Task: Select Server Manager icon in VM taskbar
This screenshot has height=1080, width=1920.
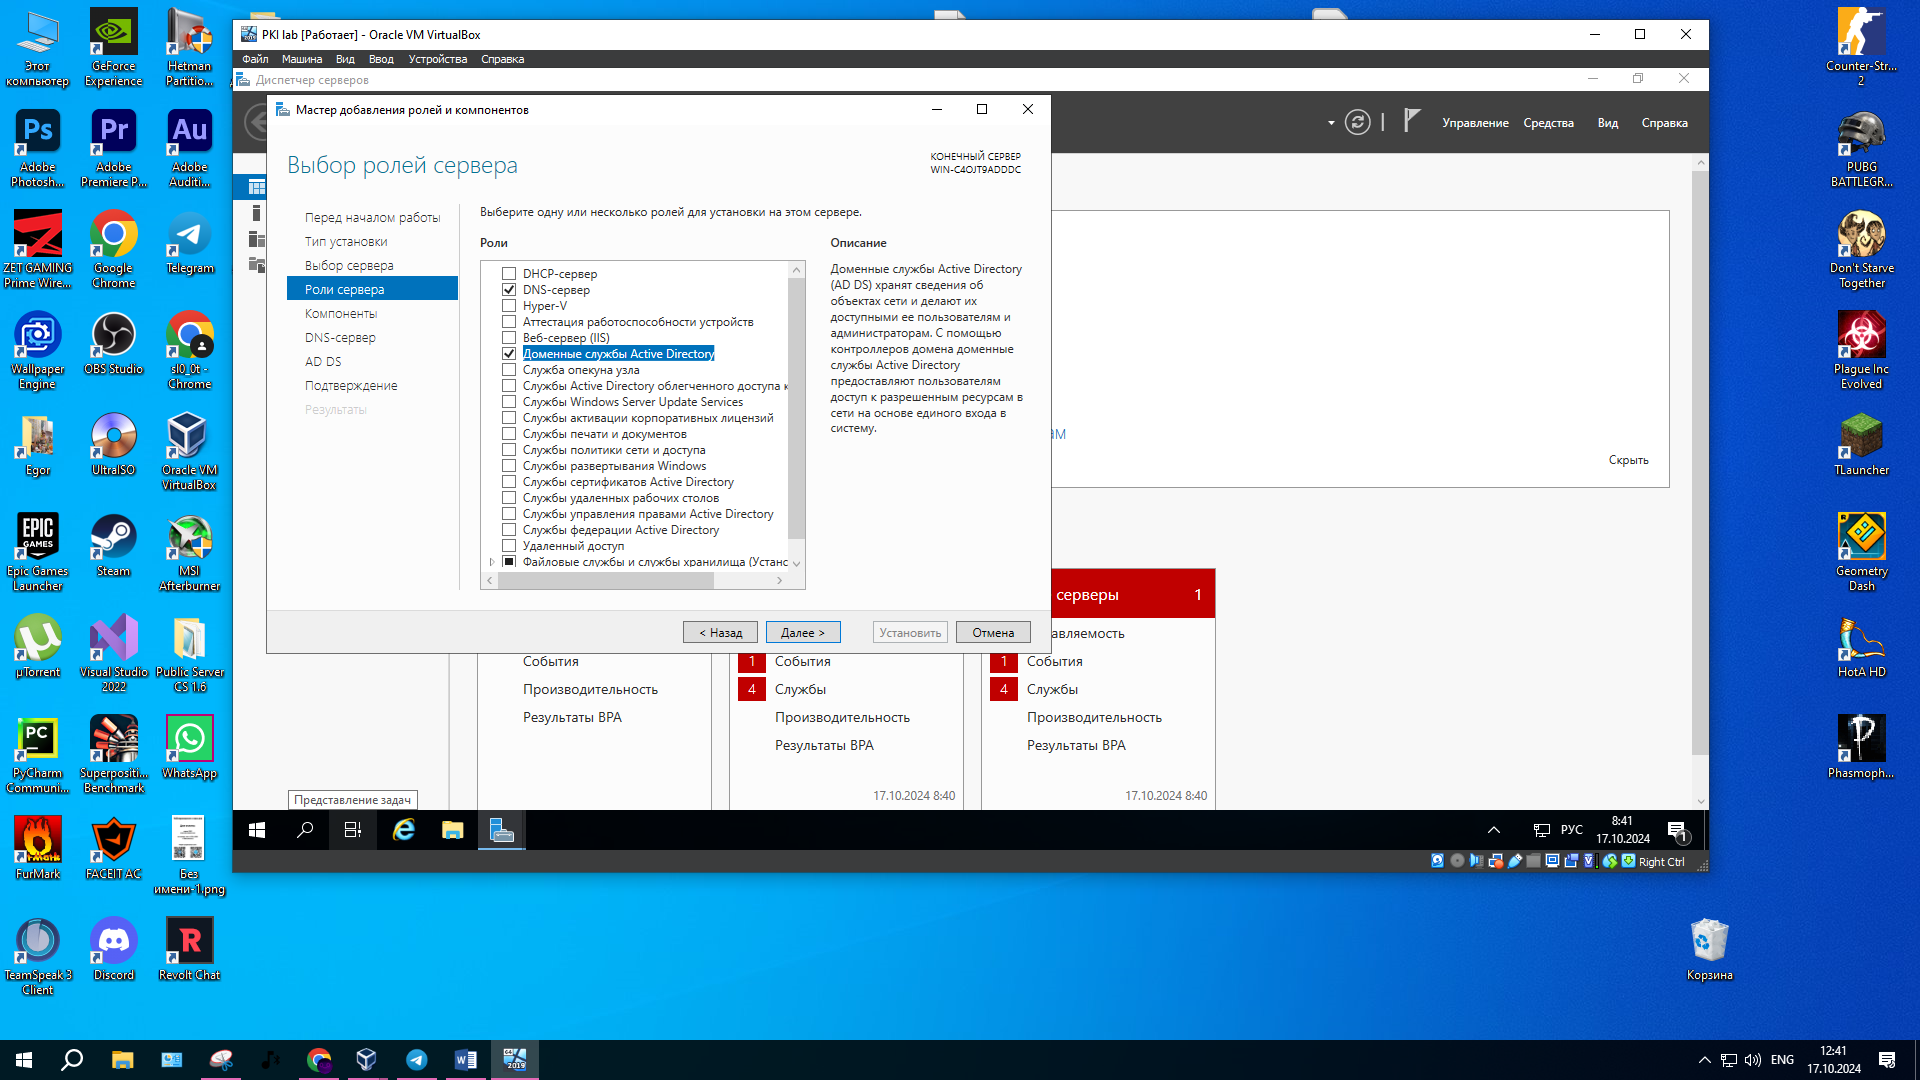Action: (501, 830)
